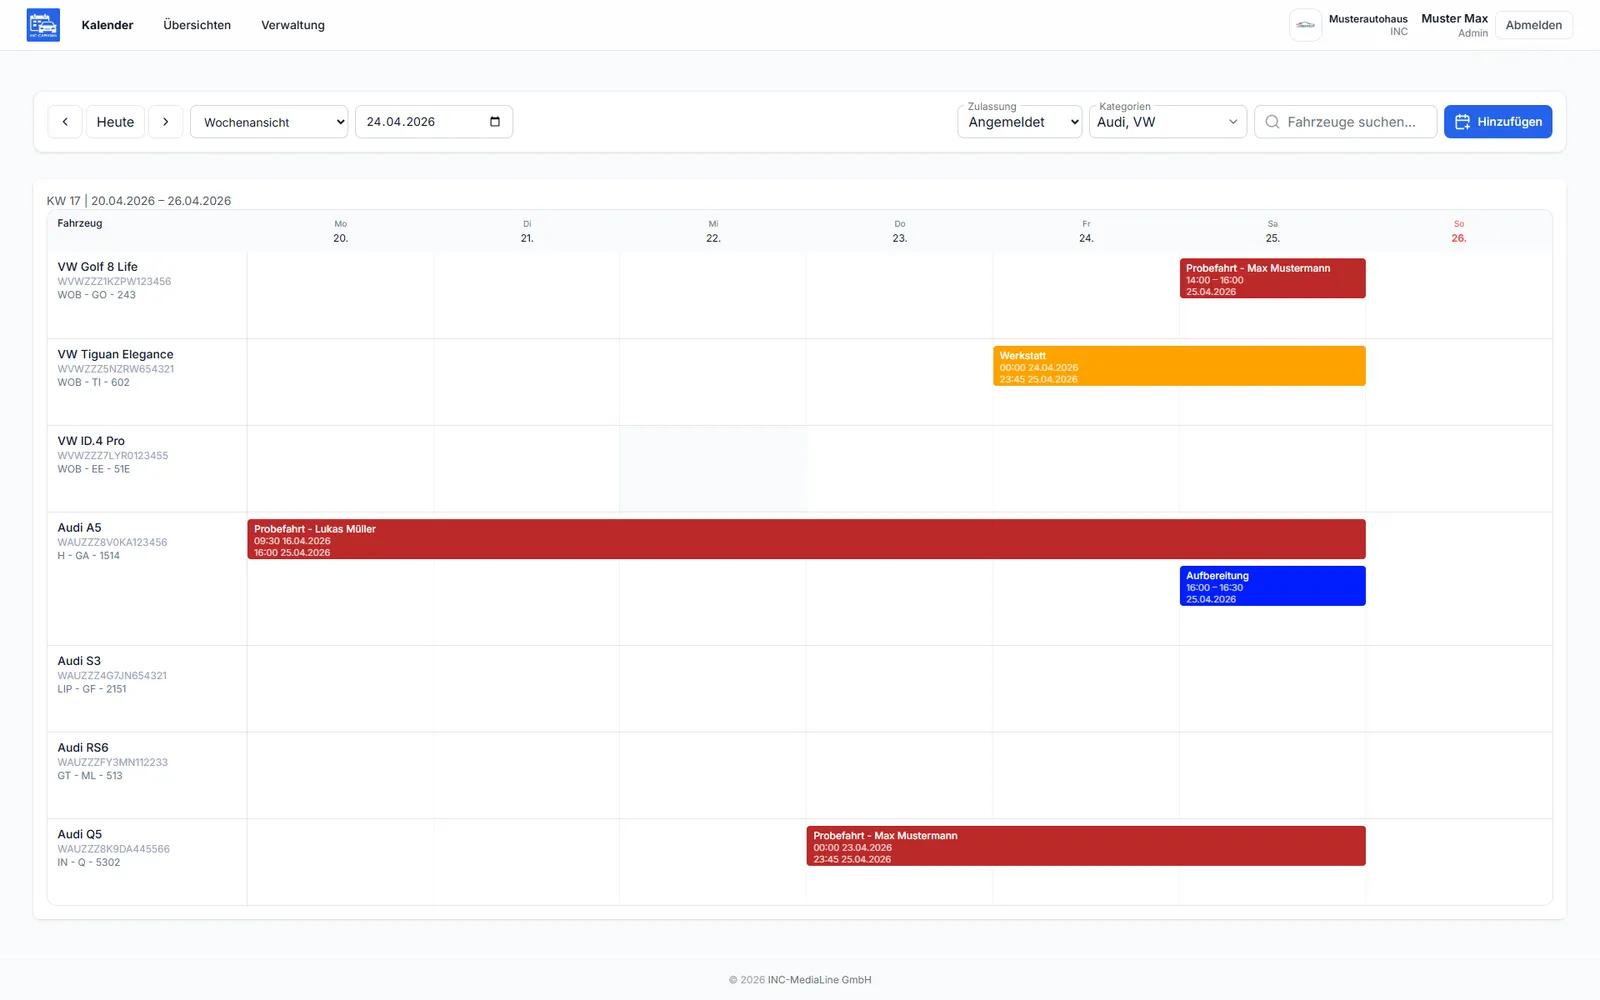The height and width of the screenshot is (1000, 1600).
Task: Switch to the Kalender tab
Action: pos(107,25)
